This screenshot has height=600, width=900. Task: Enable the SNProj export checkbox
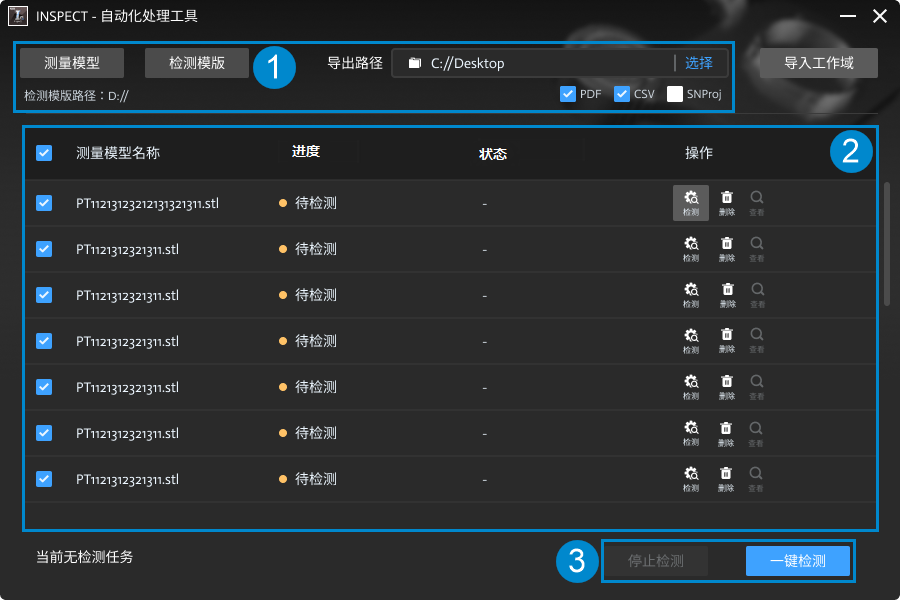675,94
